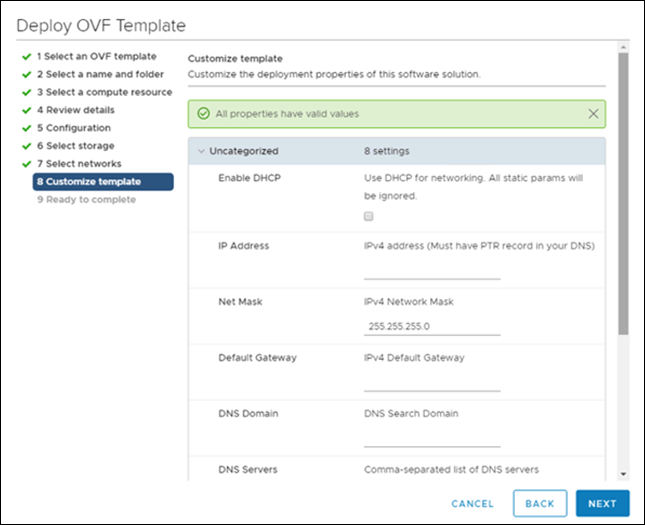Click checkmark beside Review details step
The width and height of the screenshot is (645, 525).
click(27, 110)
